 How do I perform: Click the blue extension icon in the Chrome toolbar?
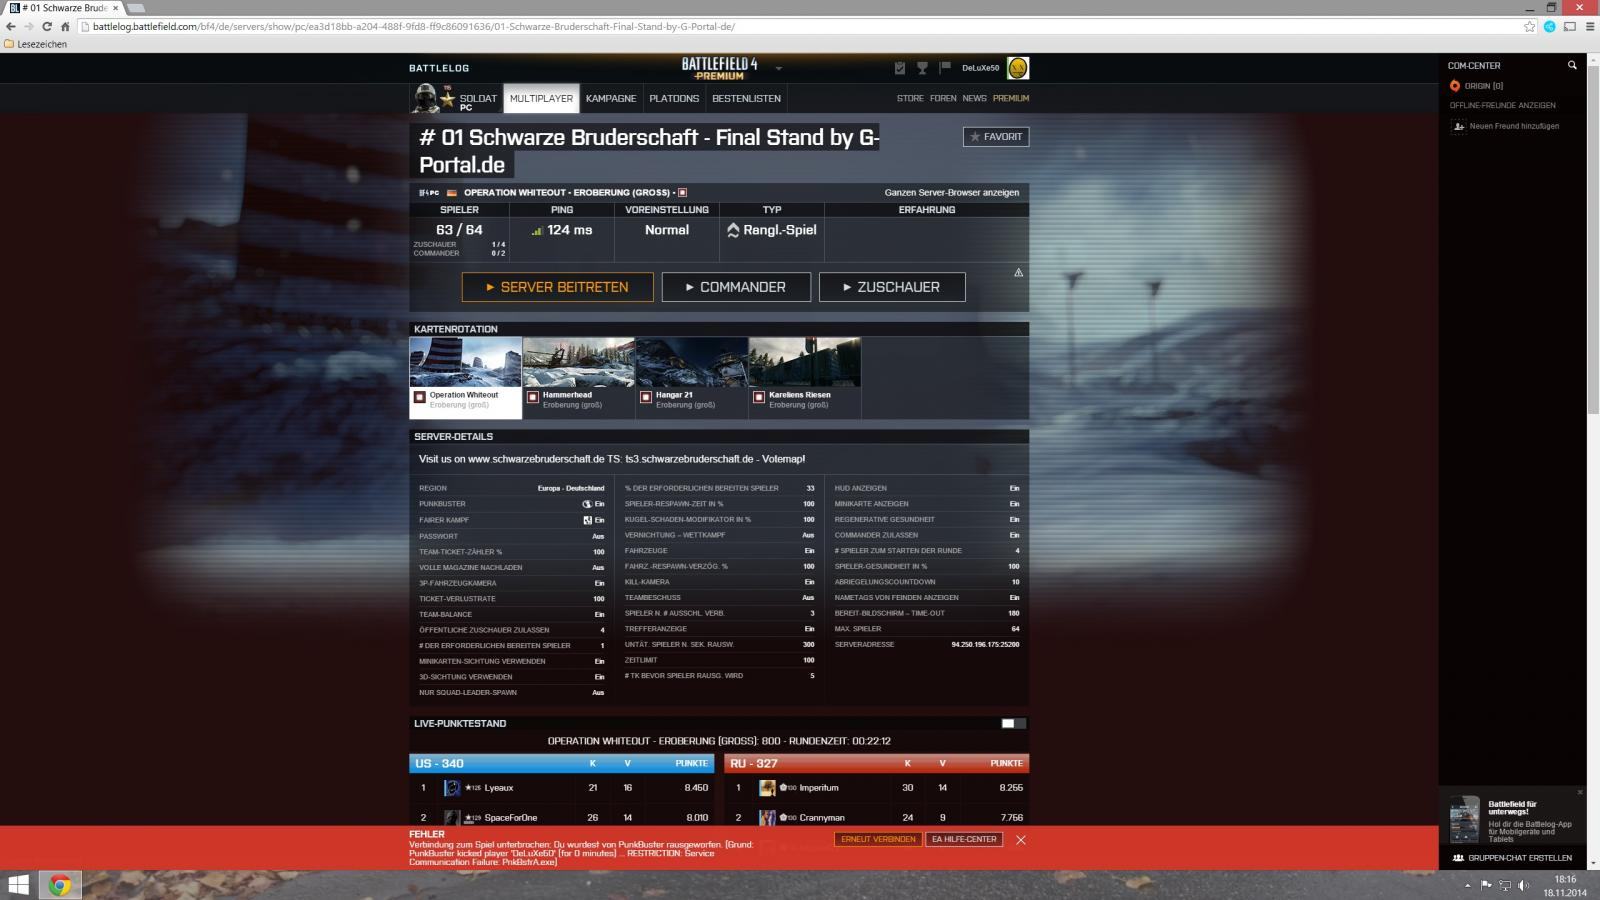[x=1549, y=26]
